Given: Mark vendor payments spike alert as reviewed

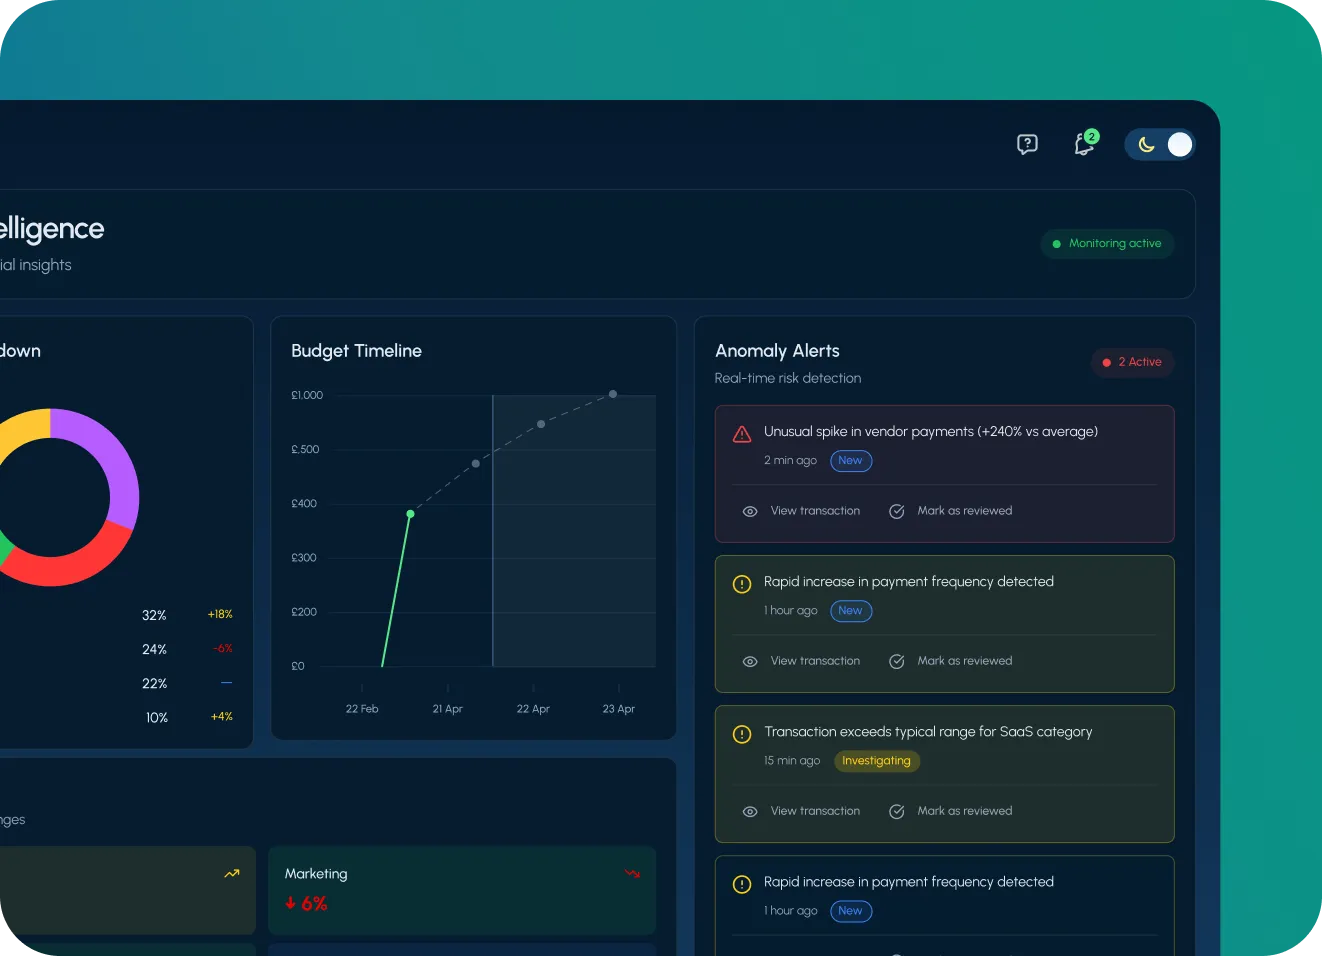Looking at the screenshot, I should [965, 511].
